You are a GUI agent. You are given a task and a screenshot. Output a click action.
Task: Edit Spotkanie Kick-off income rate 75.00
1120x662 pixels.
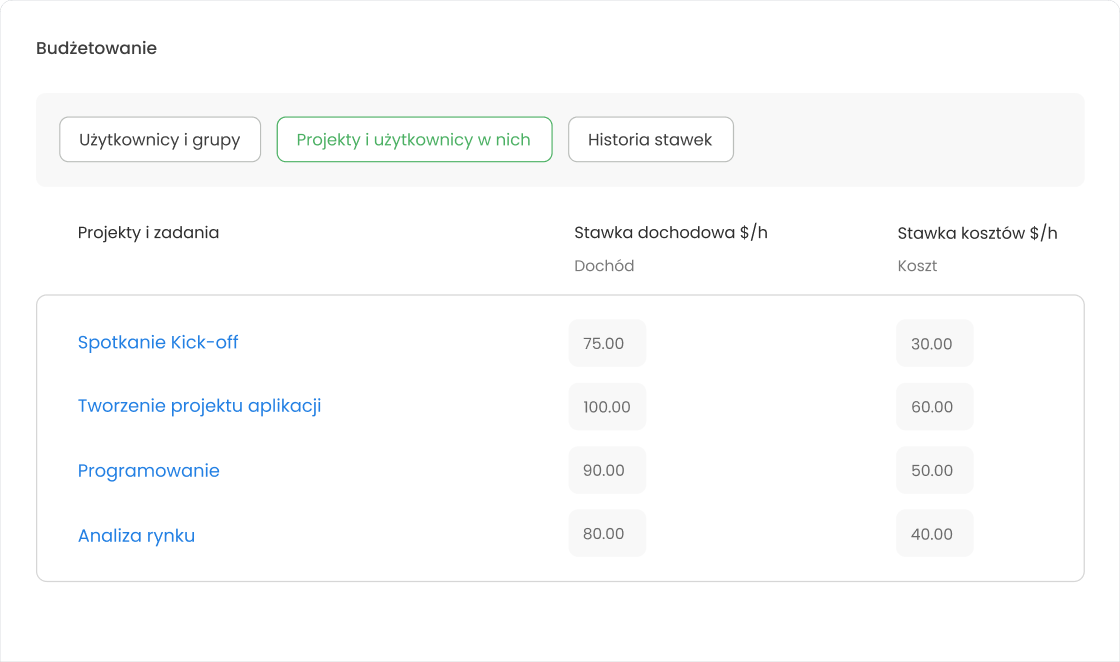point(607,343)
